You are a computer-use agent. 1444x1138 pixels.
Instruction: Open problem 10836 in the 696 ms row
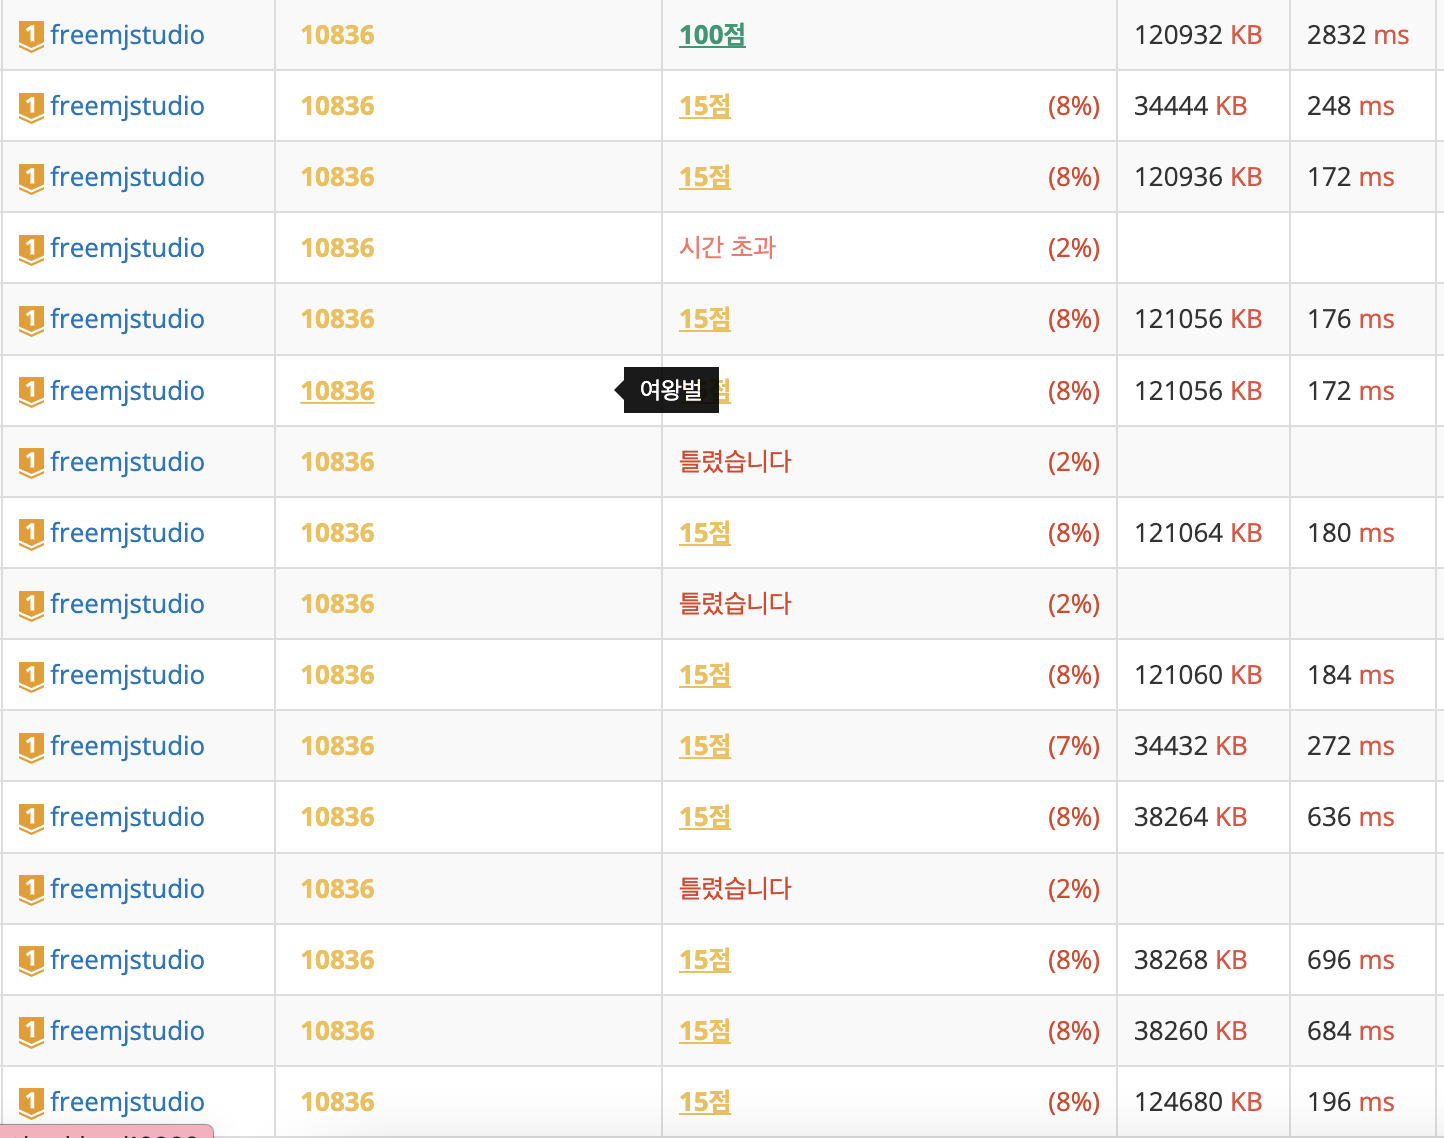point(337,960)
